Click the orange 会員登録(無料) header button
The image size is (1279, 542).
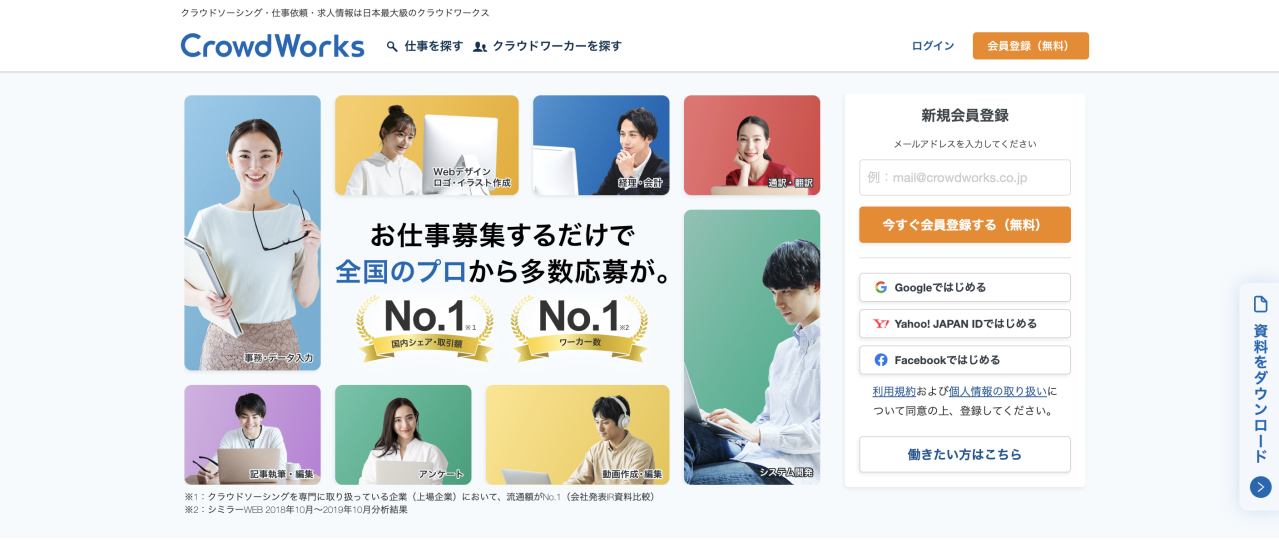[1031, 46]
